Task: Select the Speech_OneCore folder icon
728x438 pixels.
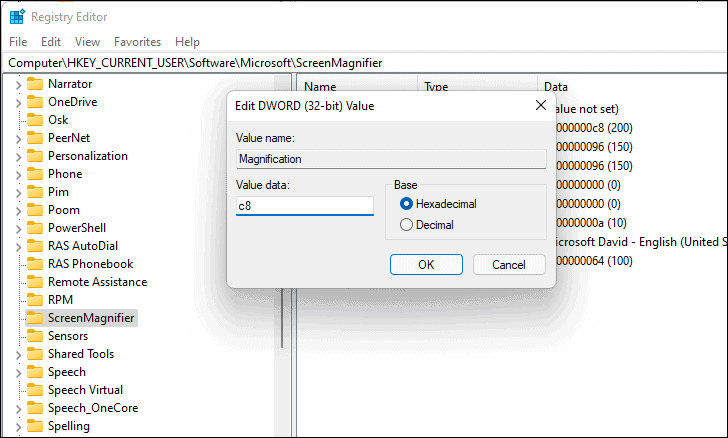Action: click(35, 408)
